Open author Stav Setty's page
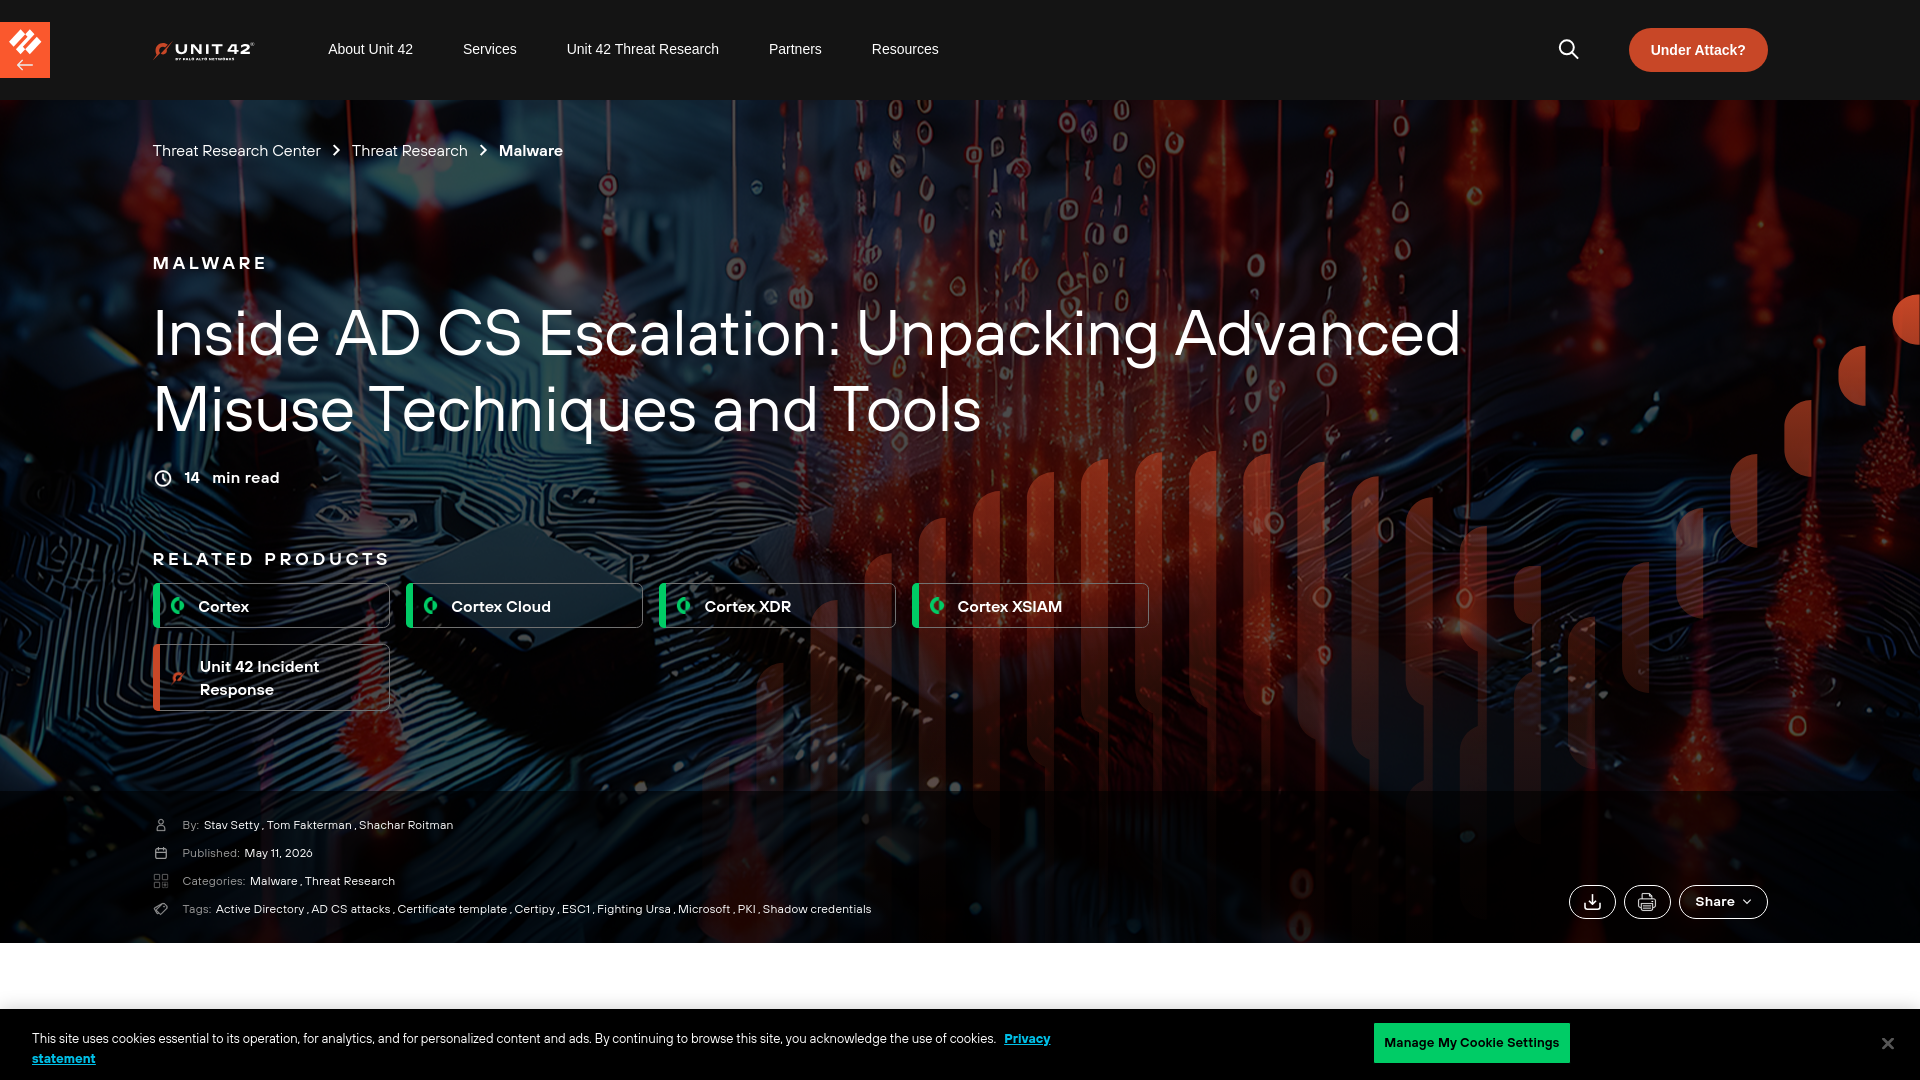 pos(231,825)
